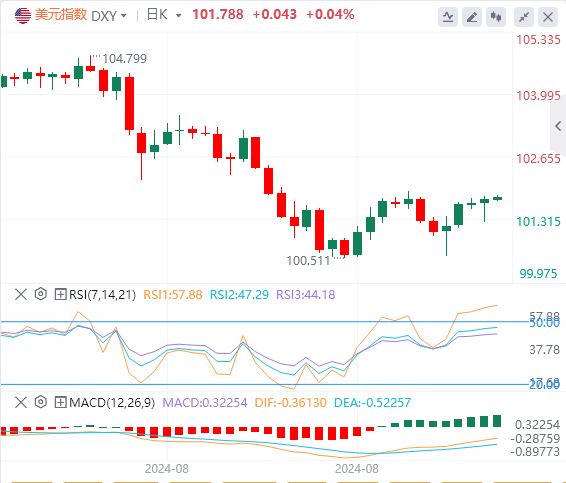Viewport: 566px width, 483px height.
Task: Remove the MACD indicator panel
Action: tap(21, 402)
